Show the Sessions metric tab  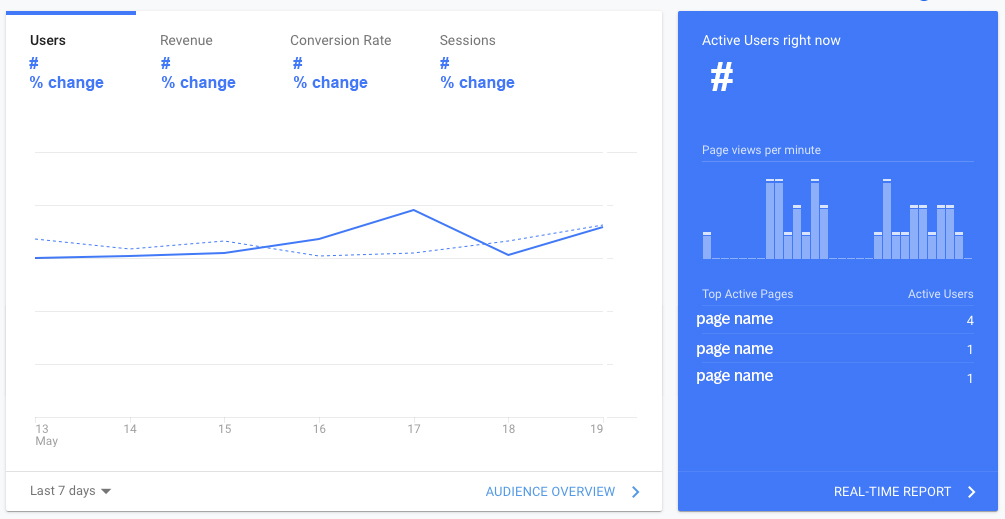tap(467, 41)
